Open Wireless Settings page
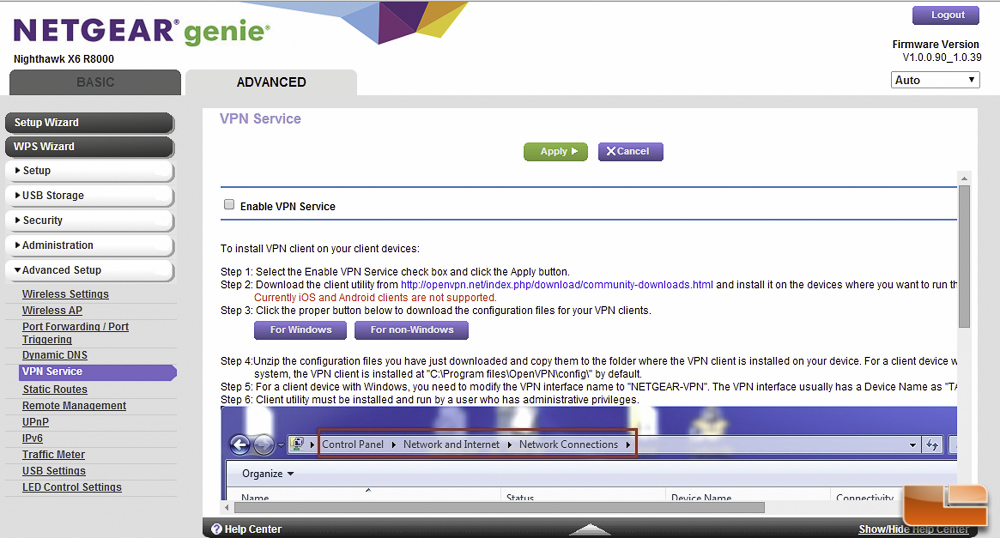The height and width of the screenshot is (538, 1000). [x=65, y=294]
